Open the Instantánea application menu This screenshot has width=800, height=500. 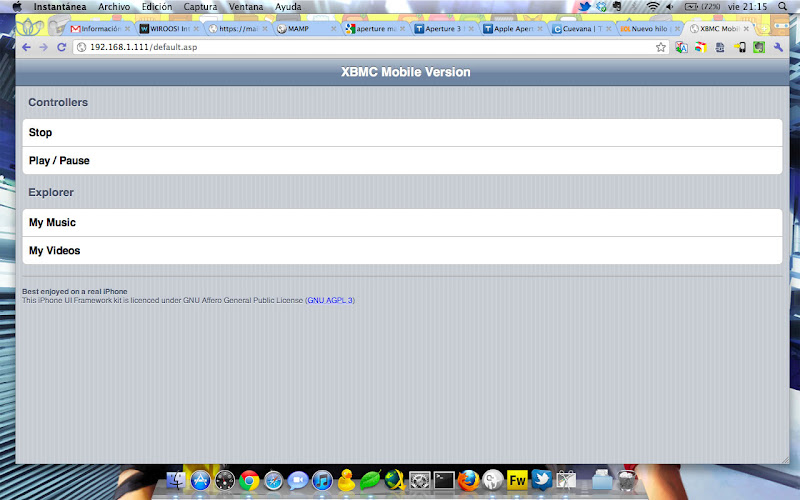point(60,7)
